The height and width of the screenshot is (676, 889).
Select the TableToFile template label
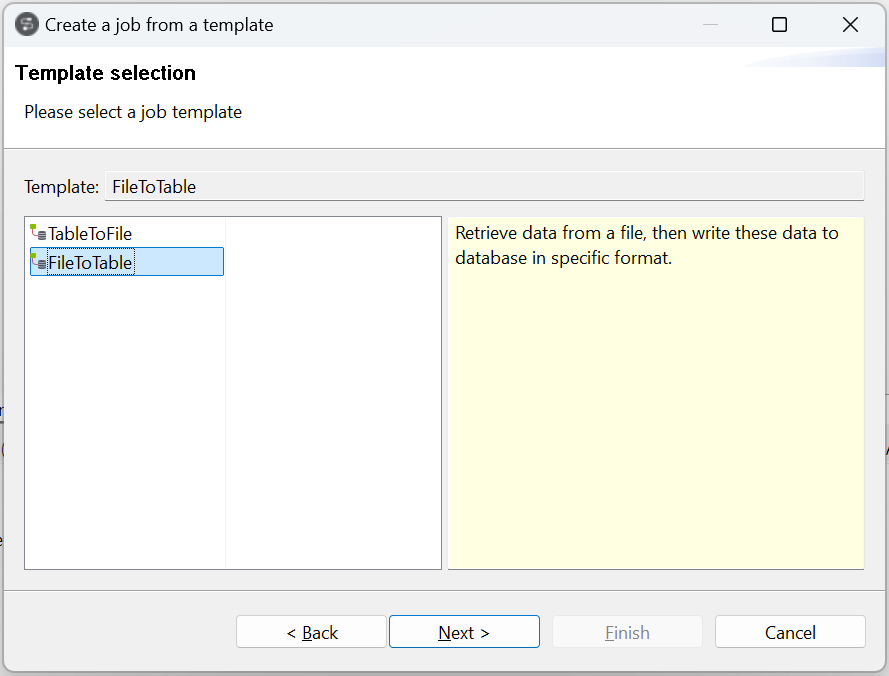[x=90, y=234]
